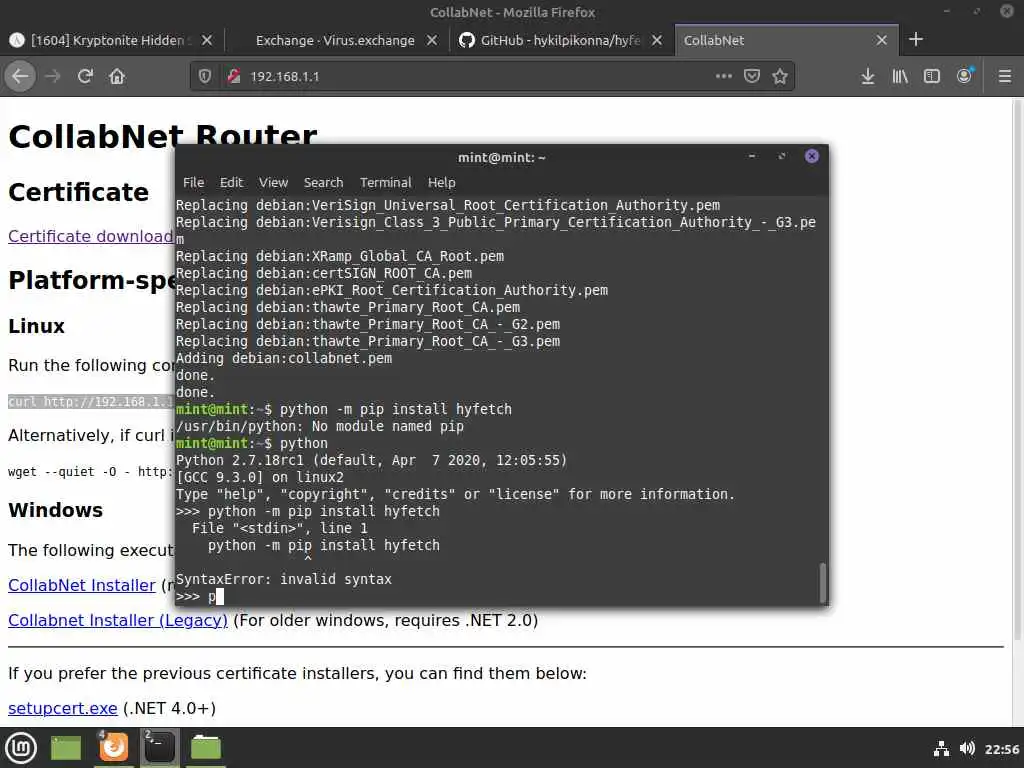Open the network tray icon
Screen dimensions: 1024x768
pyautogui.click(x=941, y=748)
